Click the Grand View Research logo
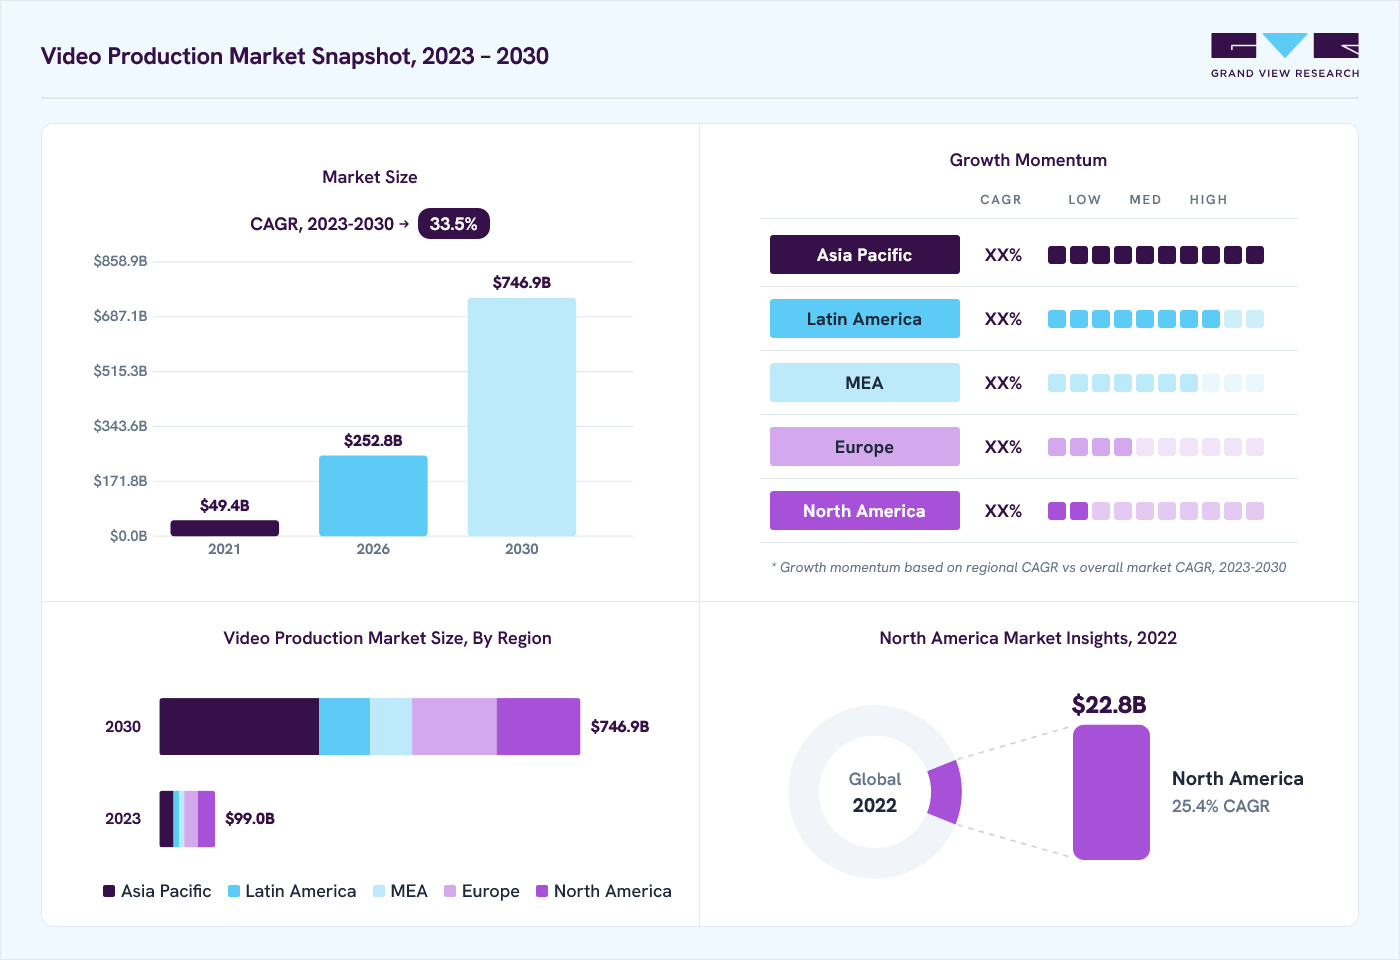 pyautogui.click(x=1285, y=56)
